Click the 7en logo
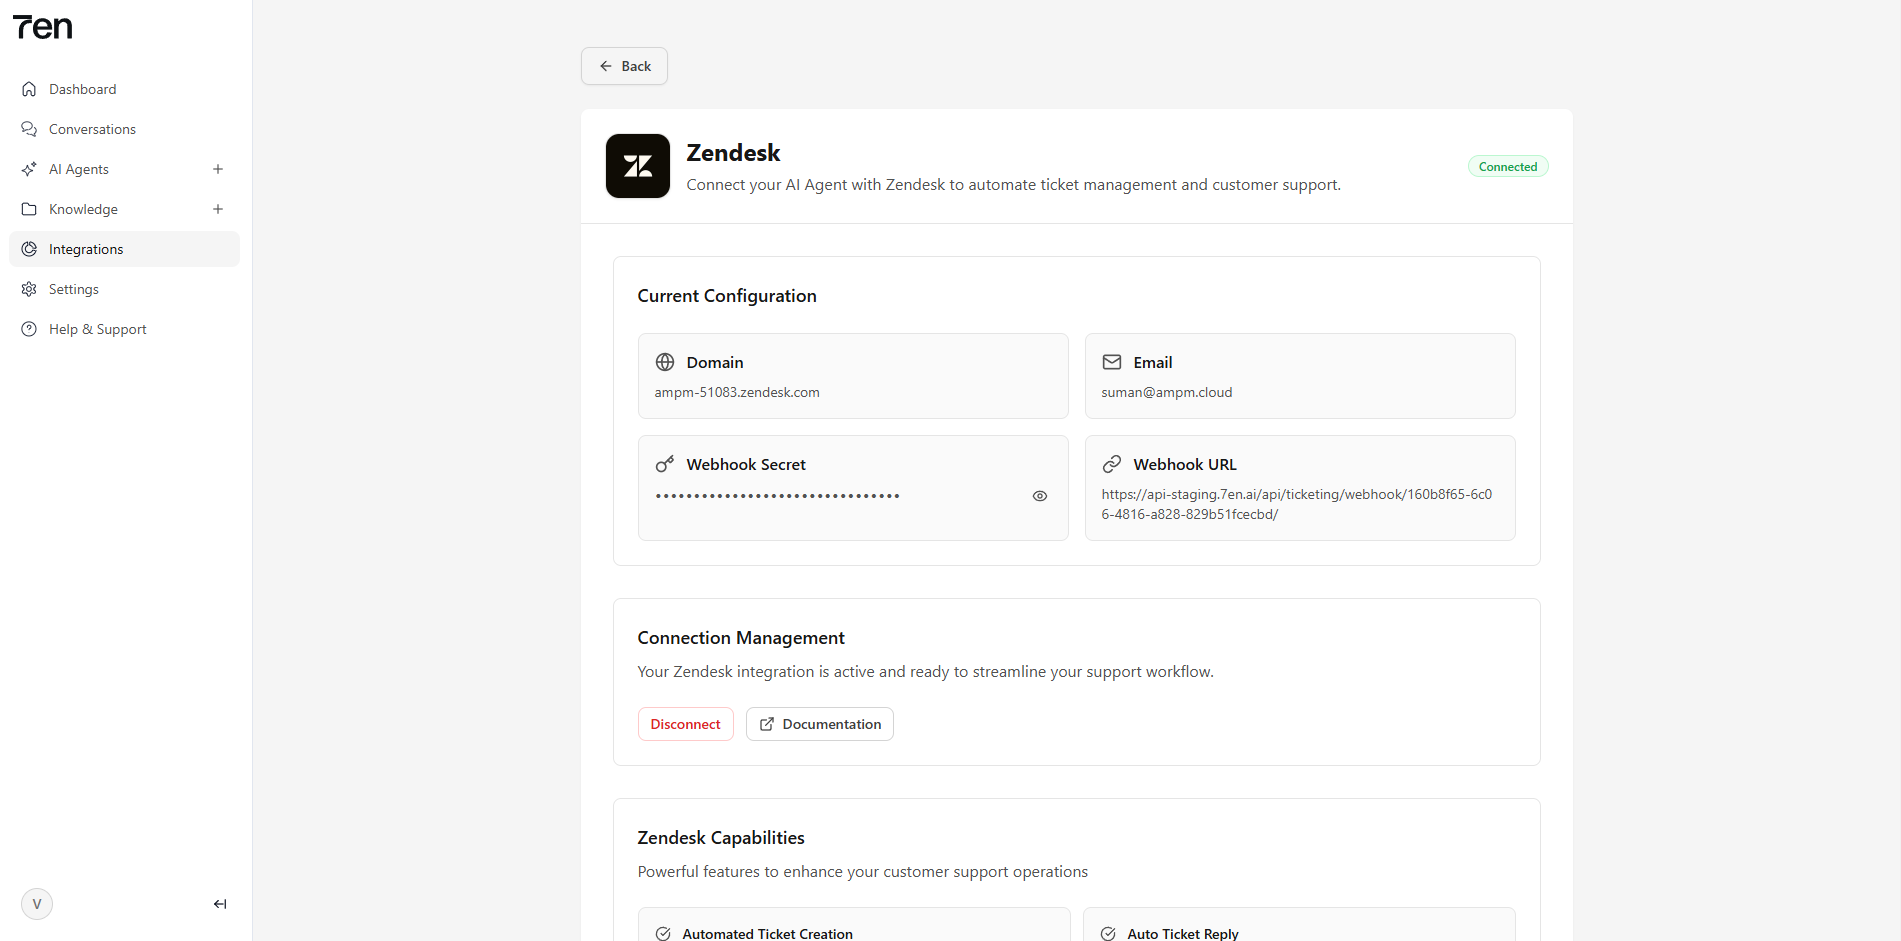This screenshot has height=941, width=1901. click(x=43, y=27)
